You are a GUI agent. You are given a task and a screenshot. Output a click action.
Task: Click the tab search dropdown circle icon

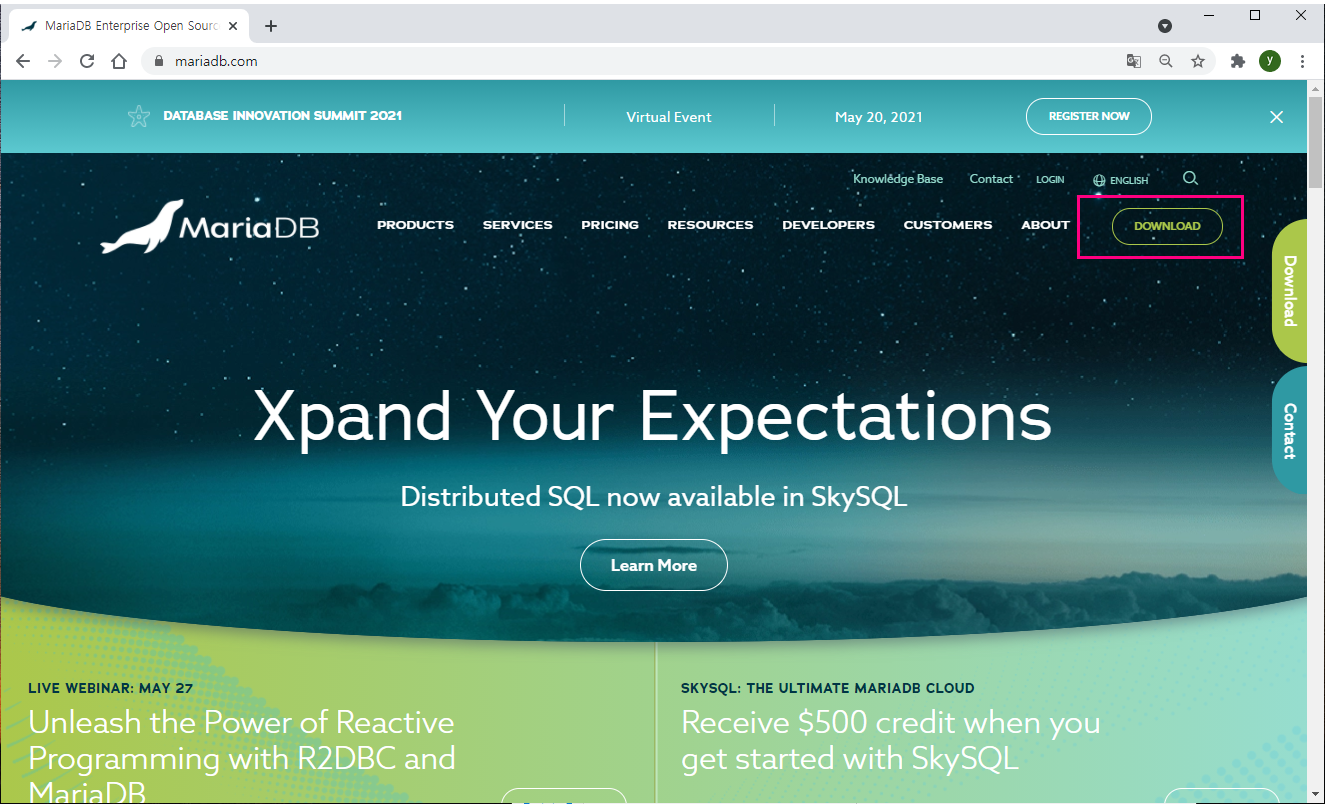[1165, 26]
